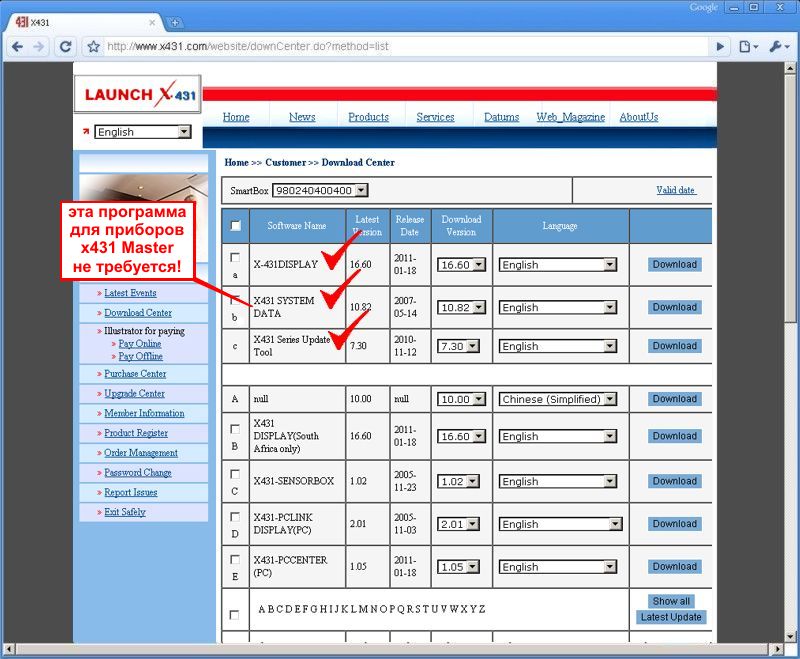Open the Purchase Center link
Screen dimensions: 800x659
(135, 374)
